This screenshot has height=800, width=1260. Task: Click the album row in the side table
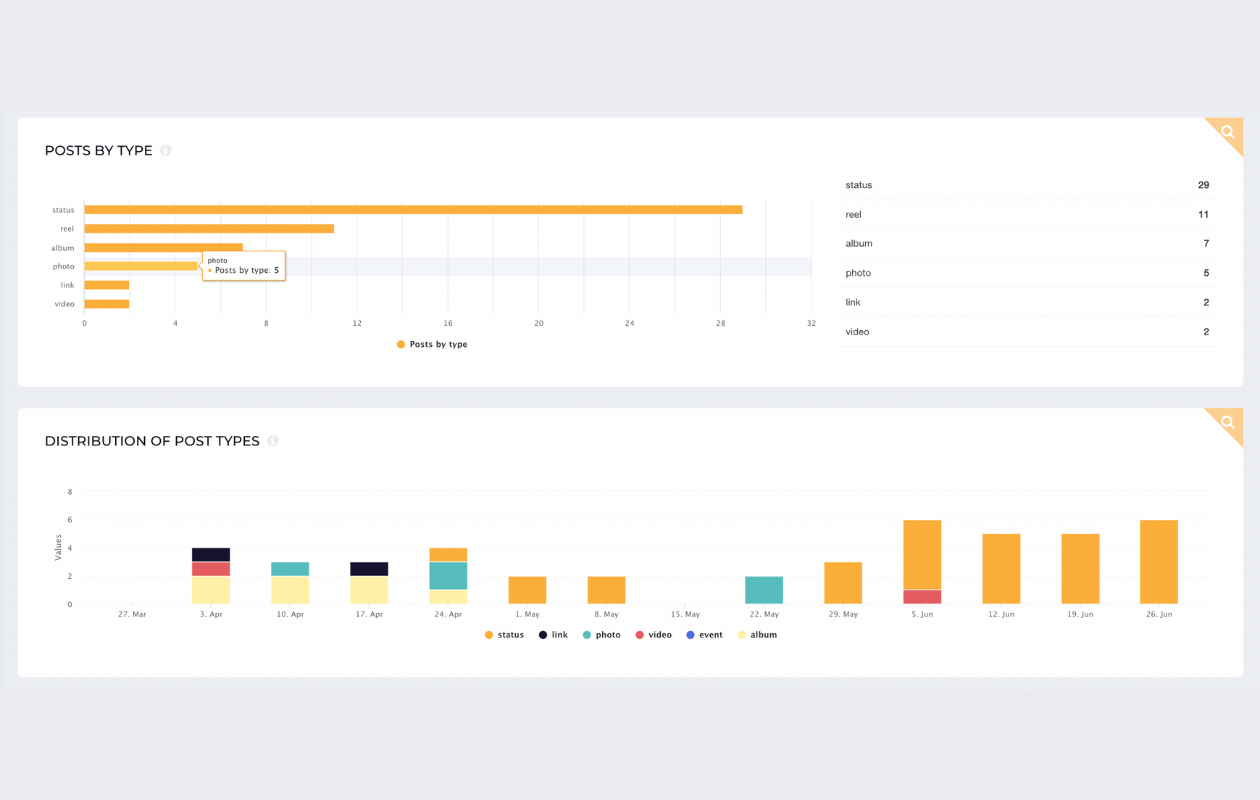[x=1028, y=243]
